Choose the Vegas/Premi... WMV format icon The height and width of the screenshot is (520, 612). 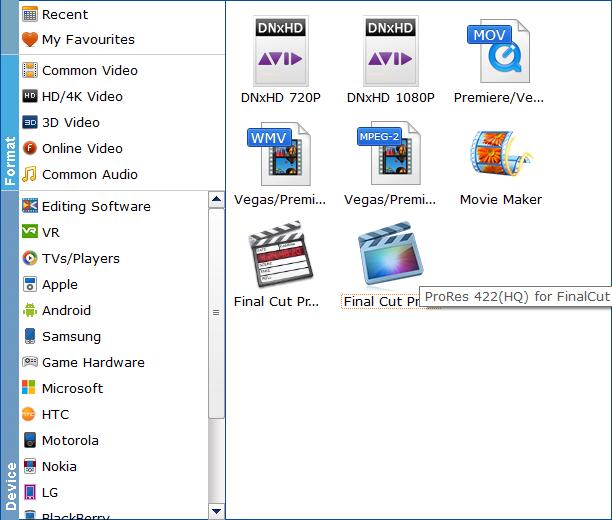pos(280,154)
